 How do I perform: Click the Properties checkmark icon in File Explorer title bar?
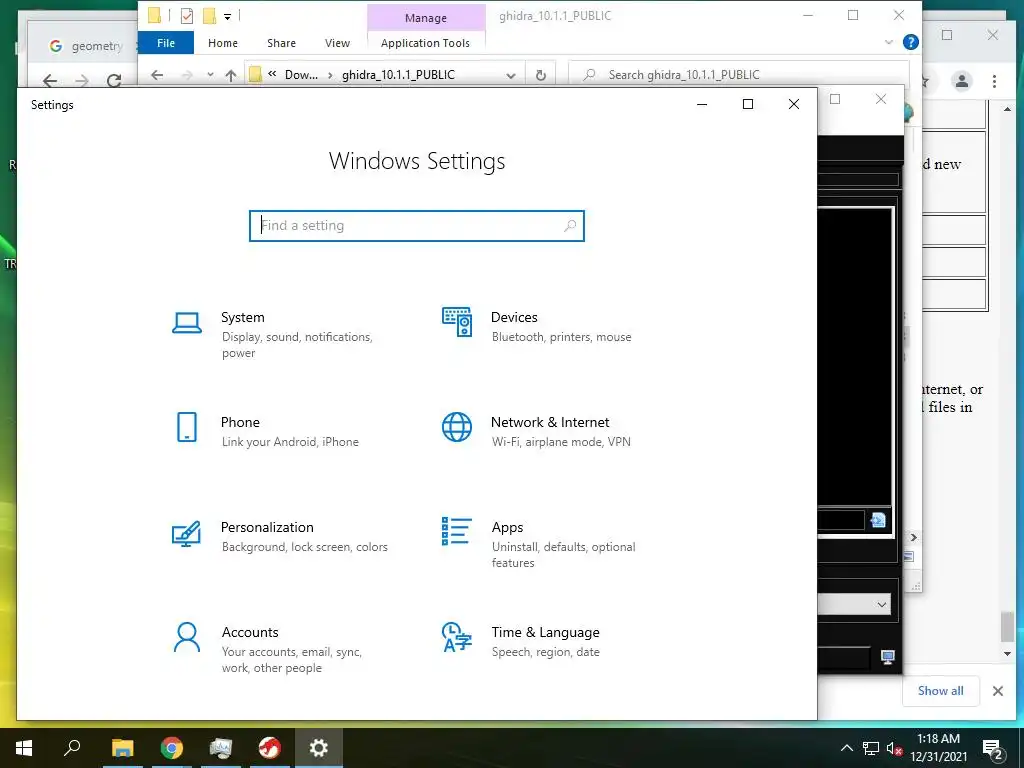click(x=187, y=16)
